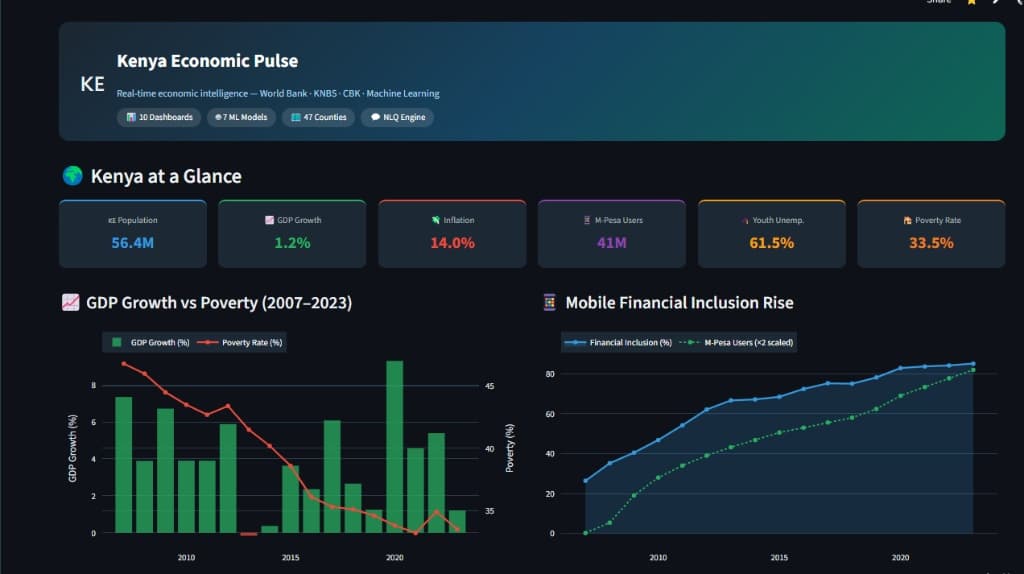Viewport: 1024px width, 574px height.
Task: Click the phone icon beside Mobile Financial Inclusion Rise
Action: point(549,302)
